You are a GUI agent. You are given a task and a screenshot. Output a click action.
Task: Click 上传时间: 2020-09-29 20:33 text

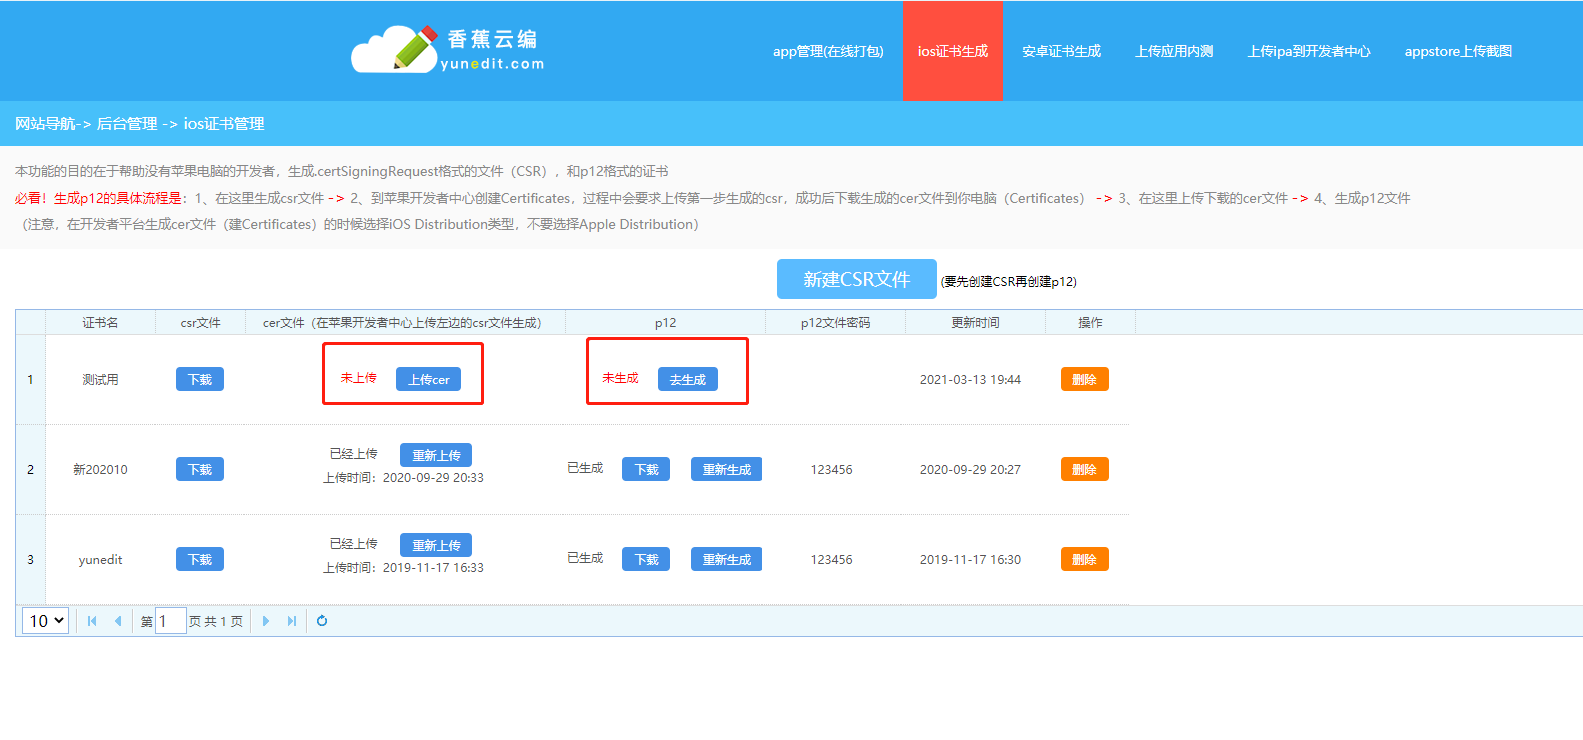[x=403, y=478]
